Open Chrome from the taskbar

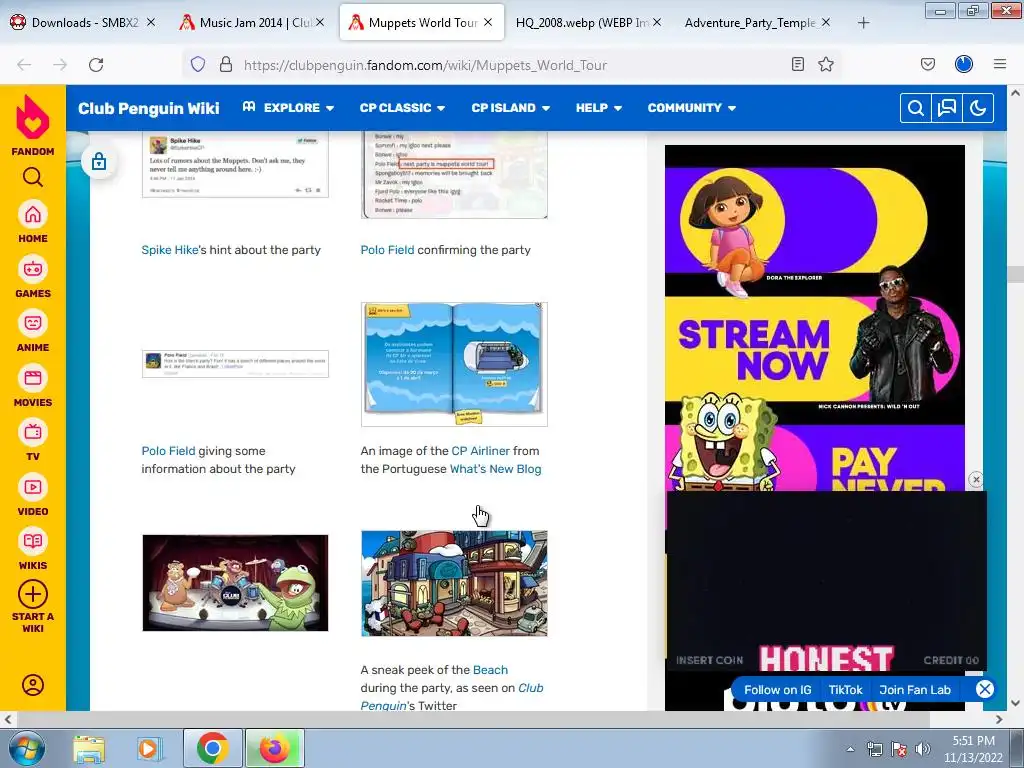(x=212, y=748)
